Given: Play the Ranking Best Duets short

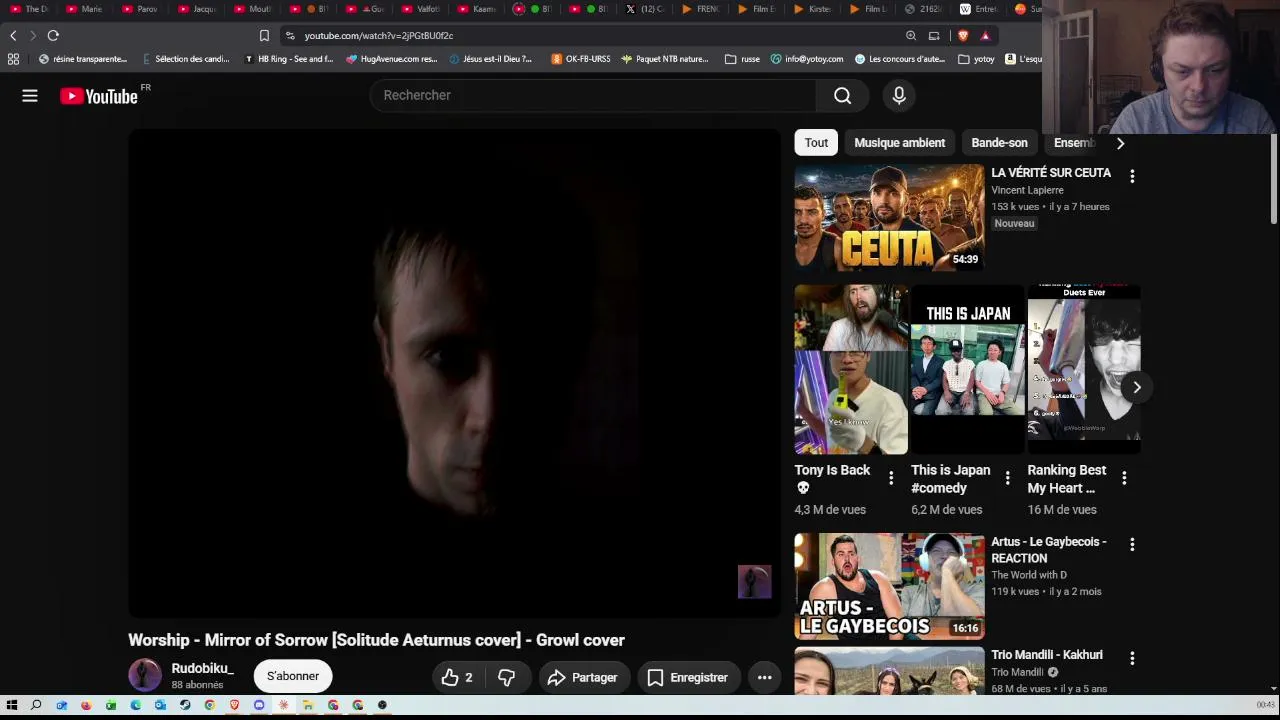Looking at the screenshot, I should 1084,370.
